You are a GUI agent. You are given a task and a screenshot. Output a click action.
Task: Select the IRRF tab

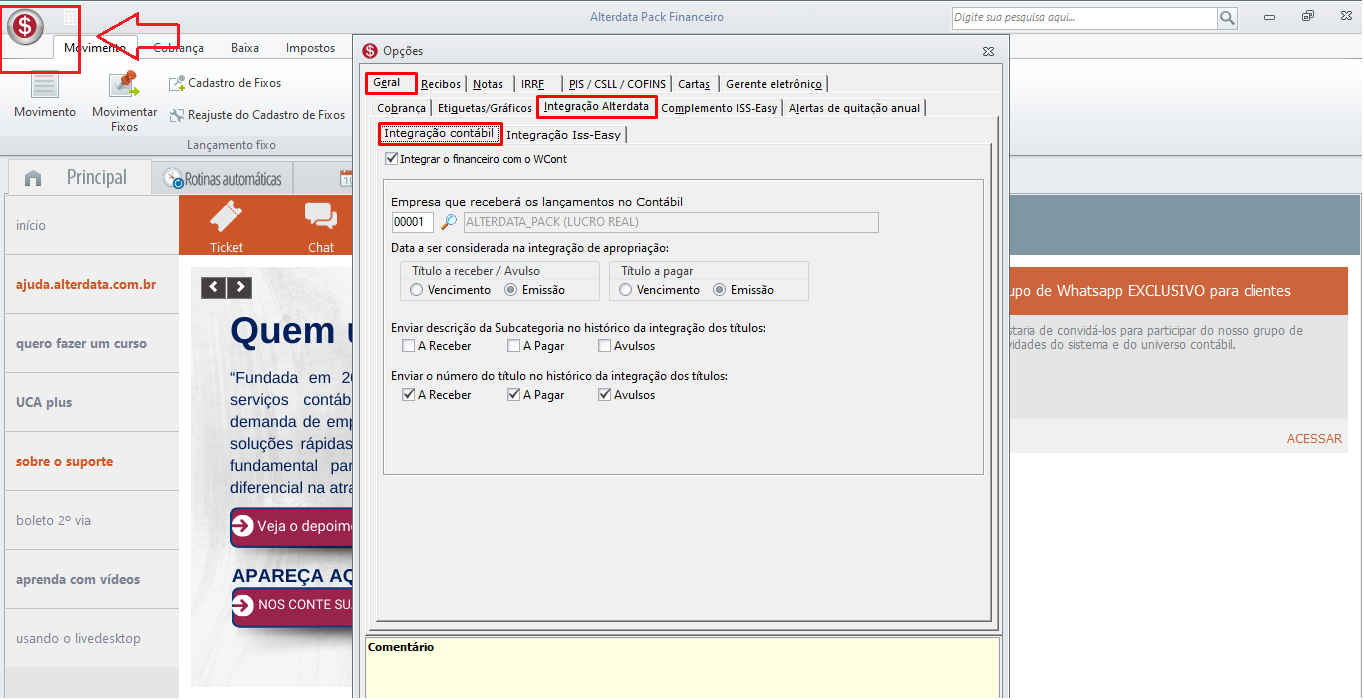(532, 84)
